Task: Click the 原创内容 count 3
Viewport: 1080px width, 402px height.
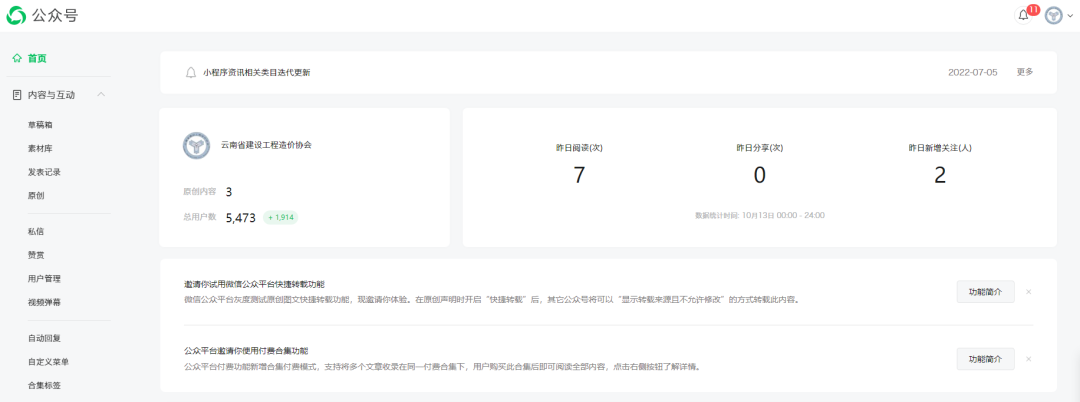Action: click(x=229, y=192)
